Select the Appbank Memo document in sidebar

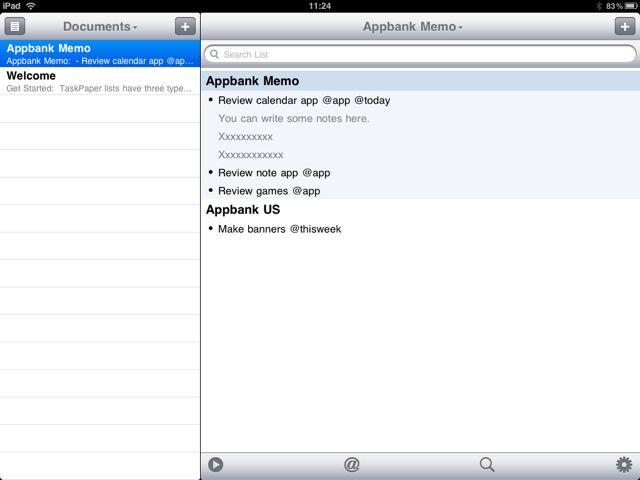[100, 53]
